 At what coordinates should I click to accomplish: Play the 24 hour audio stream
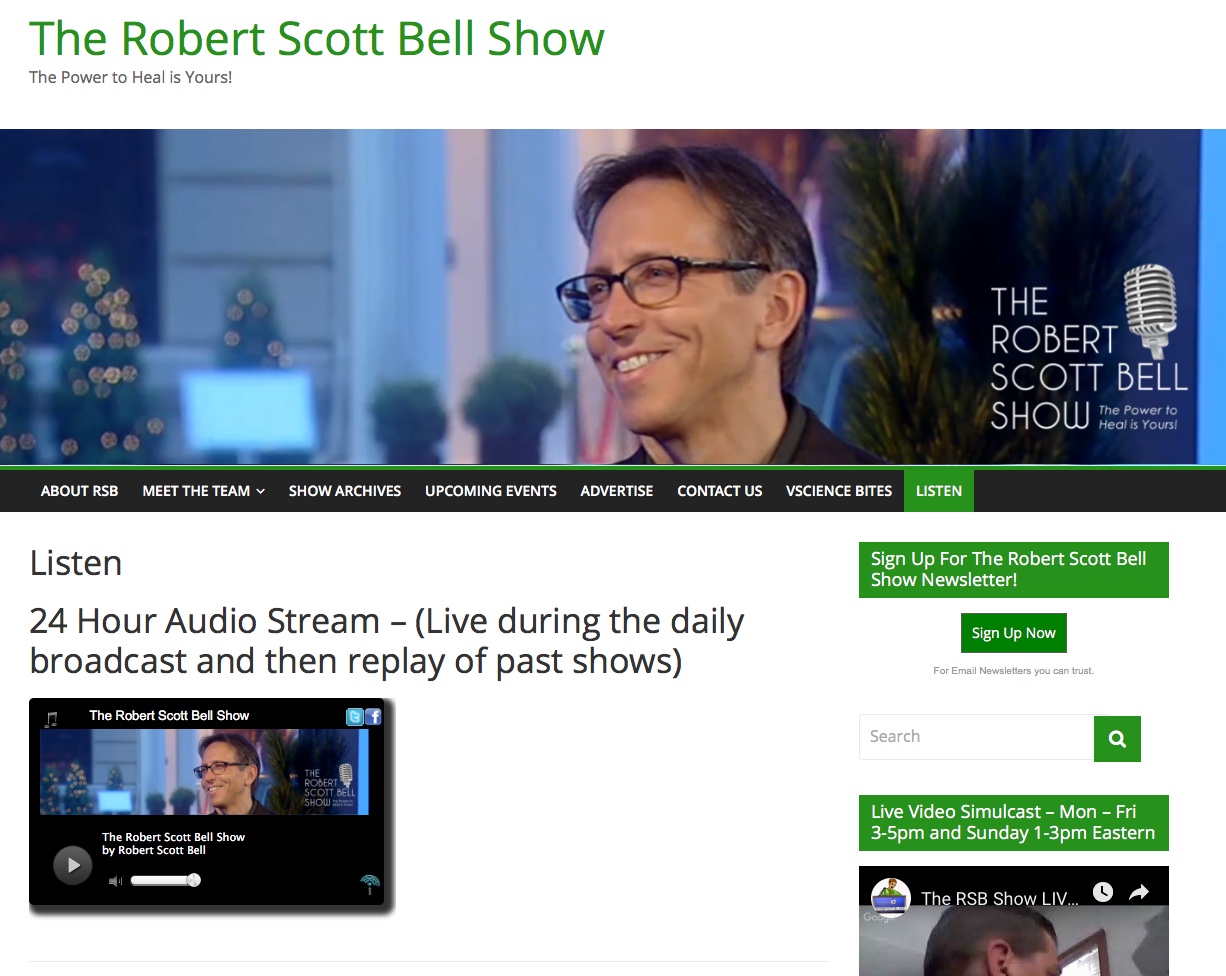coord(72,865)
